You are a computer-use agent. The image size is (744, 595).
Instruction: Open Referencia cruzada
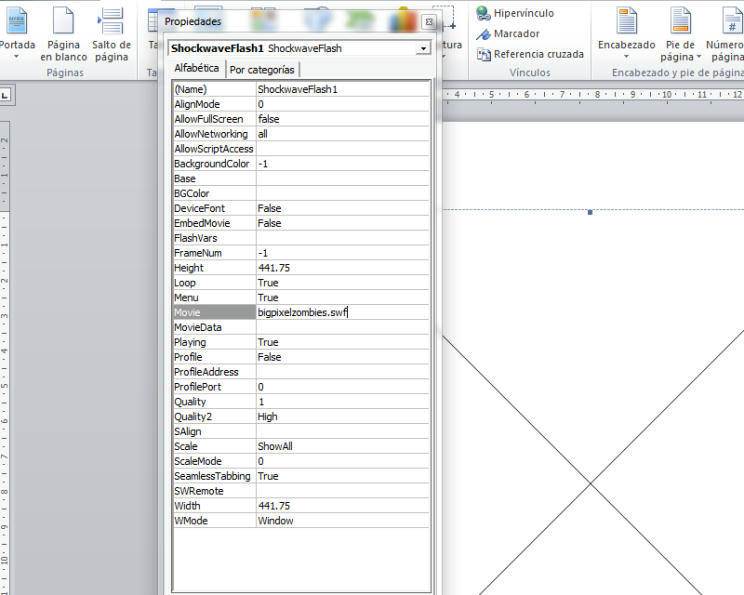point(530,55)
